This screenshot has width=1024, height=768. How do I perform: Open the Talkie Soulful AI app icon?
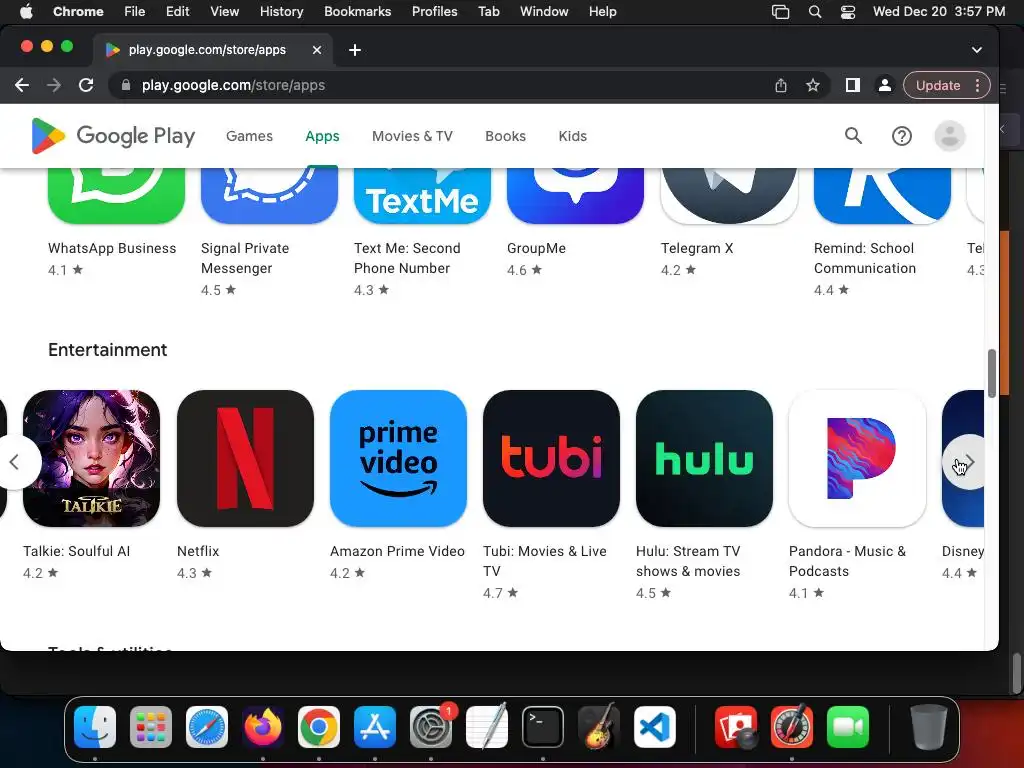coord(91,458)
